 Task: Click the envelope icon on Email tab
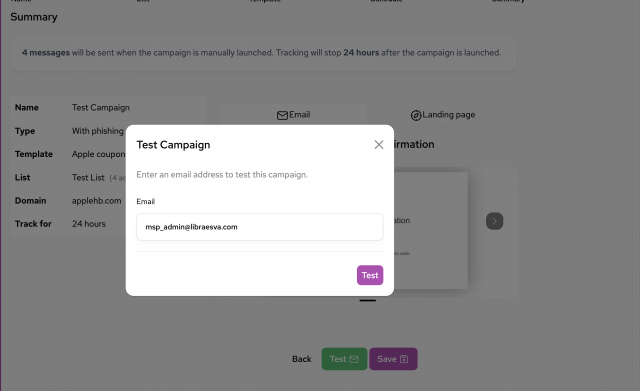(282, 116)
